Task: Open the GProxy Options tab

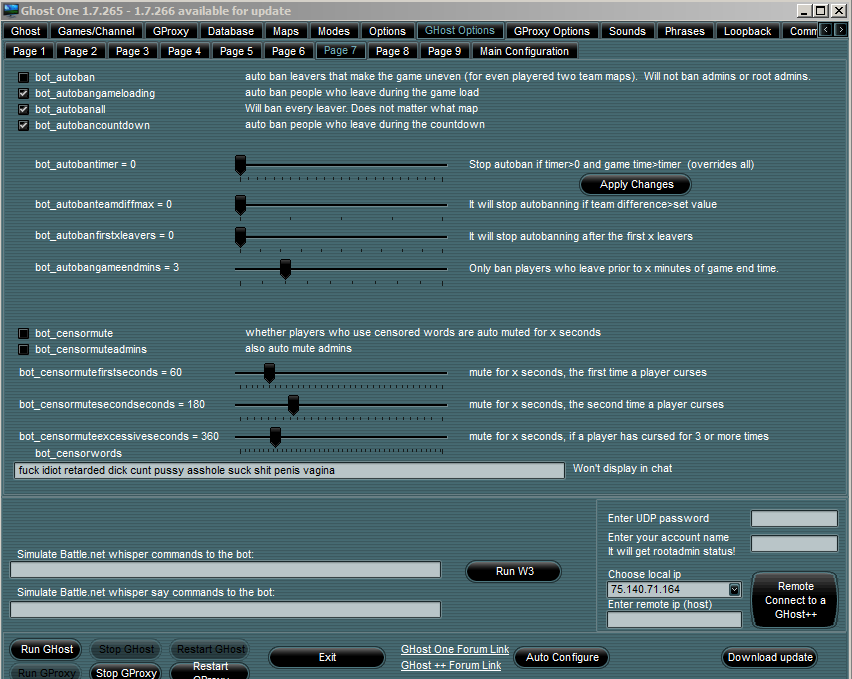Action: pos(552,31)
